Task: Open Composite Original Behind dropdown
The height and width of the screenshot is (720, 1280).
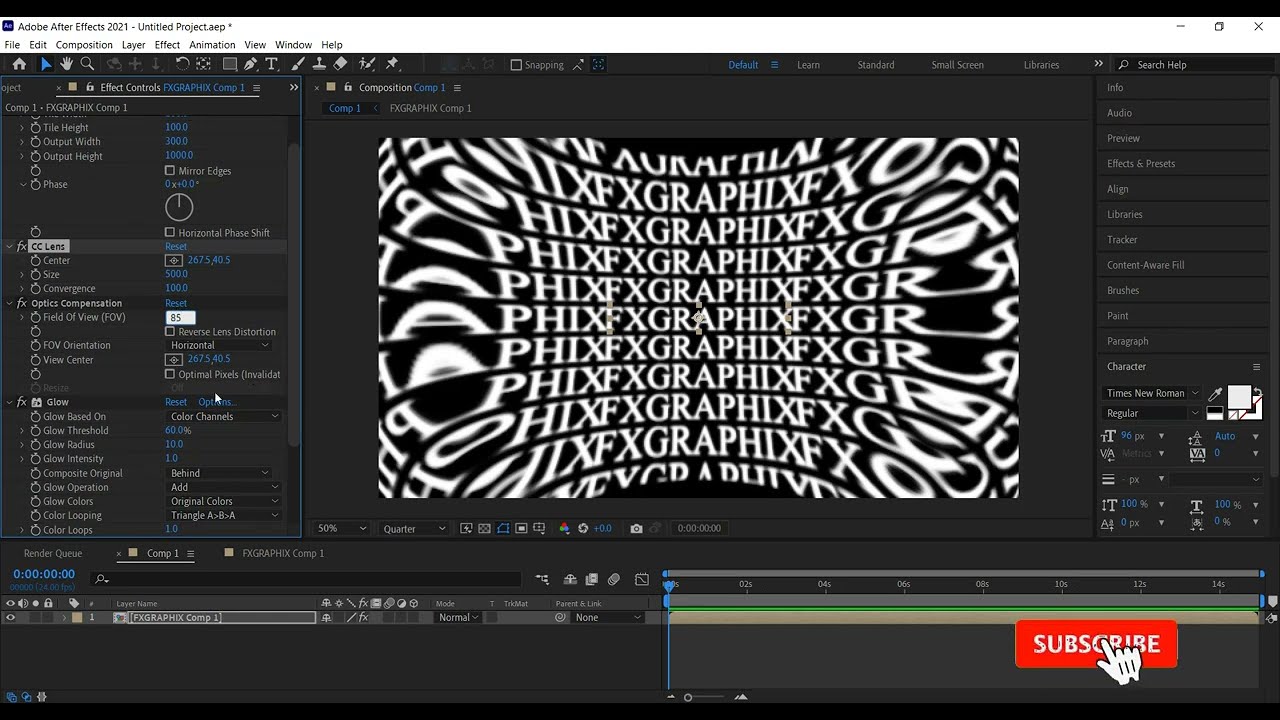Action: tap(219, 473)
